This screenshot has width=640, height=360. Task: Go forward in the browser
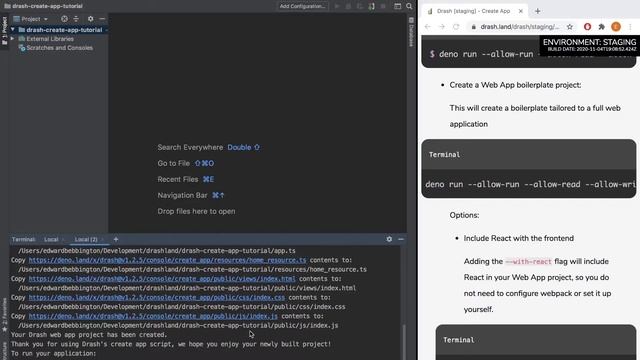(442, 27)
